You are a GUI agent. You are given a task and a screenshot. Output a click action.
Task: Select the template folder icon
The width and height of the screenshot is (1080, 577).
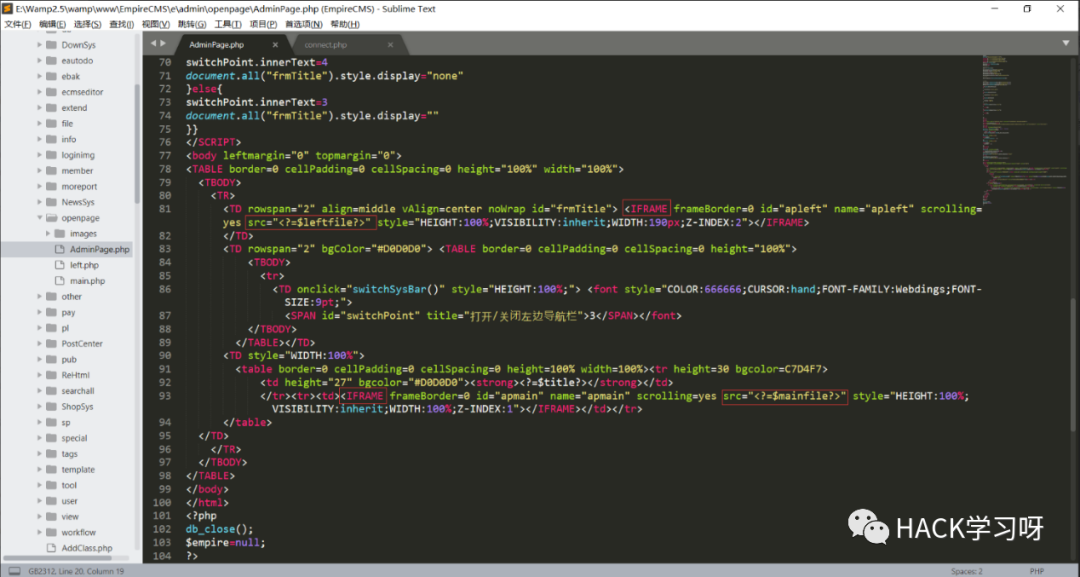click(x=51, y=470)
